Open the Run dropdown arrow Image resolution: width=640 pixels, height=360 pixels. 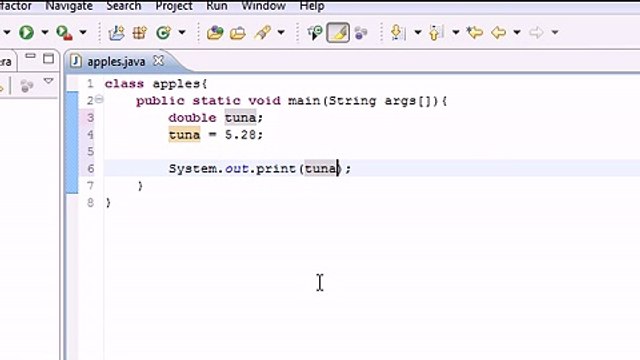point(44,32)
